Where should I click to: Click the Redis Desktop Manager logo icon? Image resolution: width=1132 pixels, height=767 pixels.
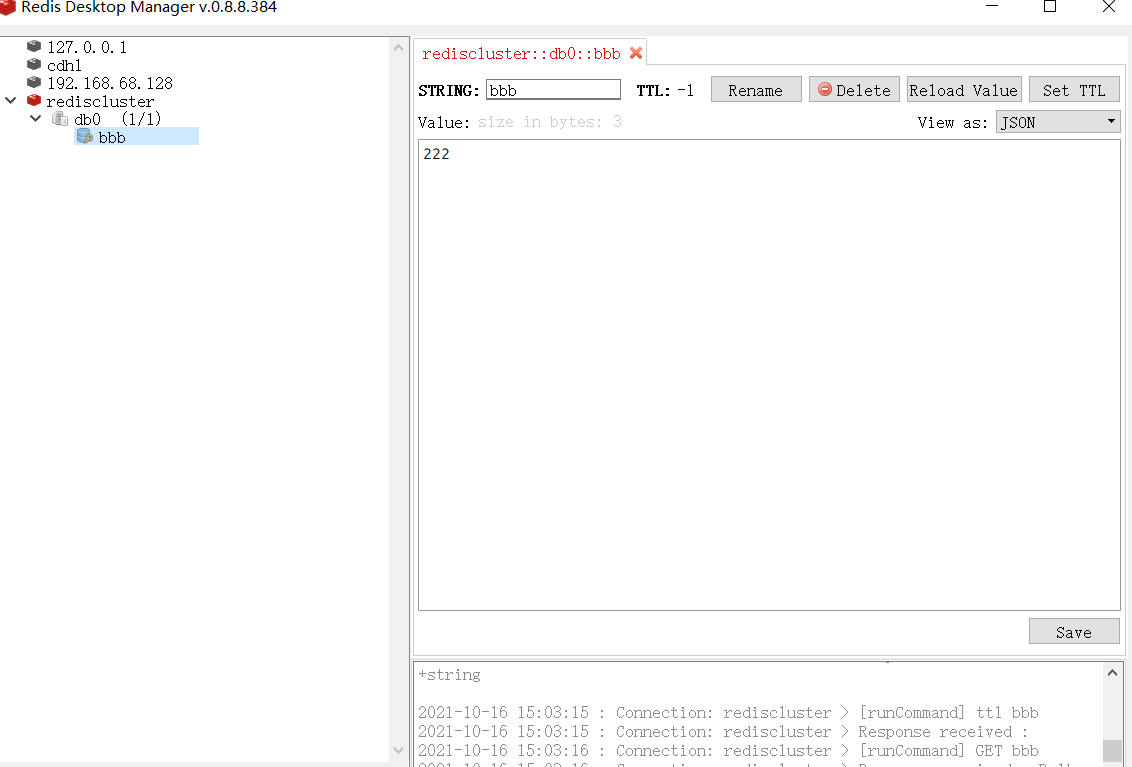[x=8, y=7]
